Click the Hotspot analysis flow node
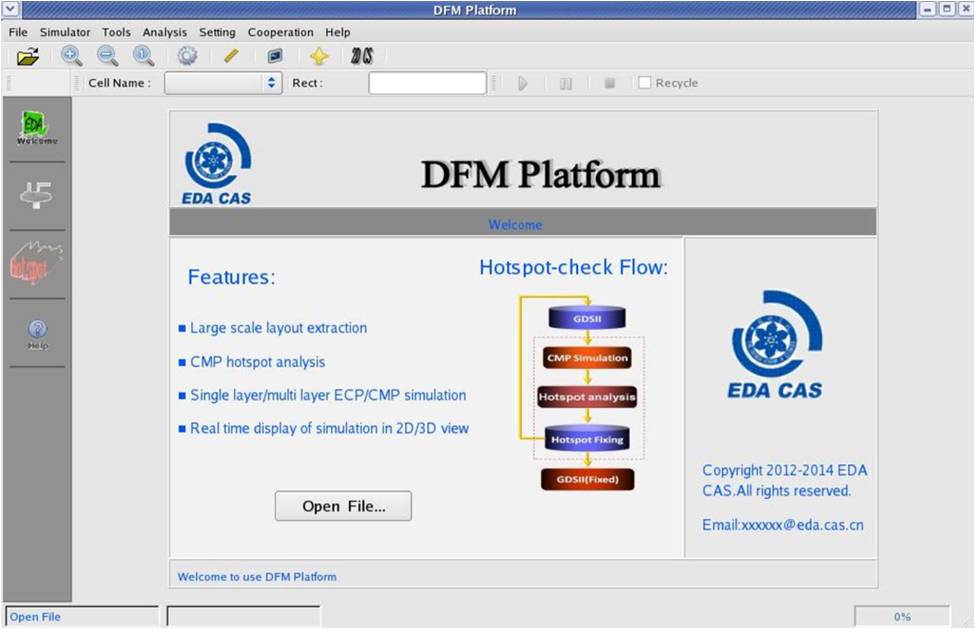Screen dimensions: 975x629 587,397
